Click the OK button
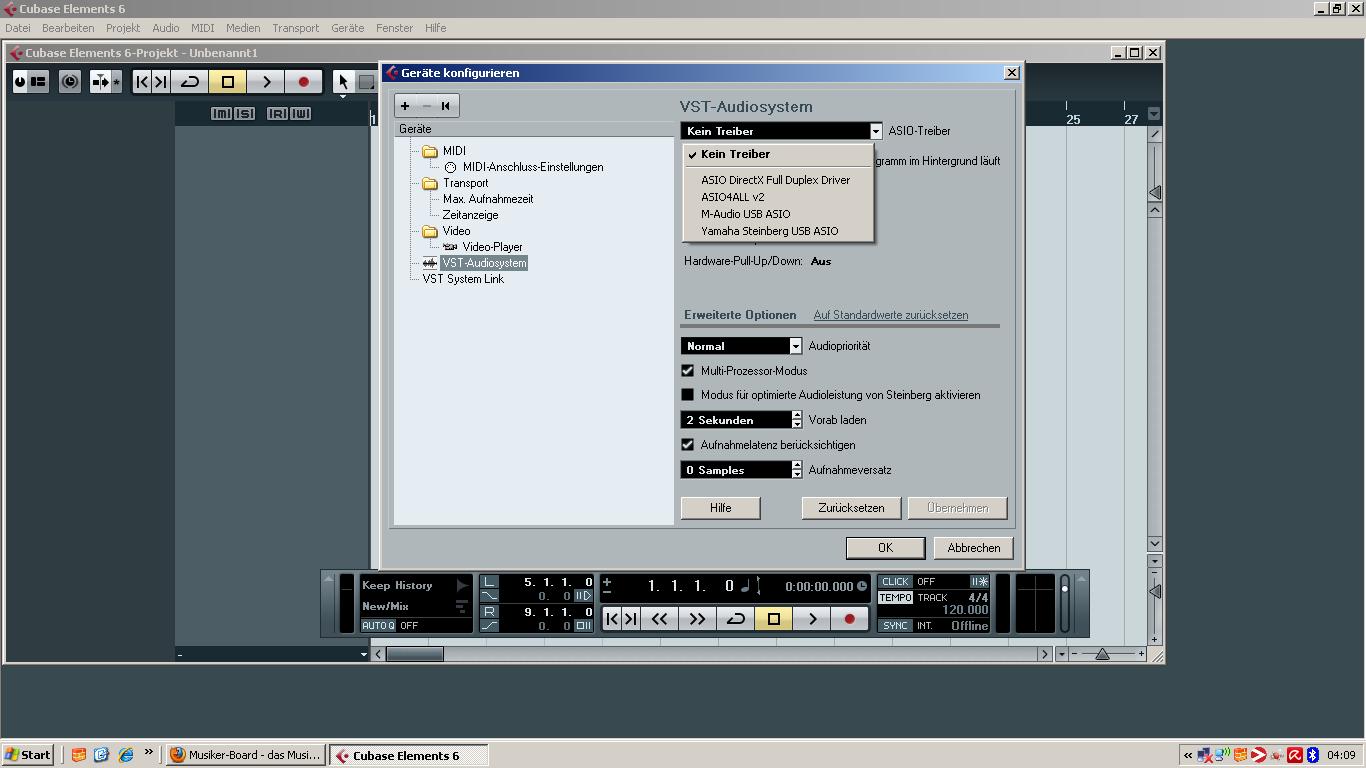Screen dimensions: 1366x768 885,548
